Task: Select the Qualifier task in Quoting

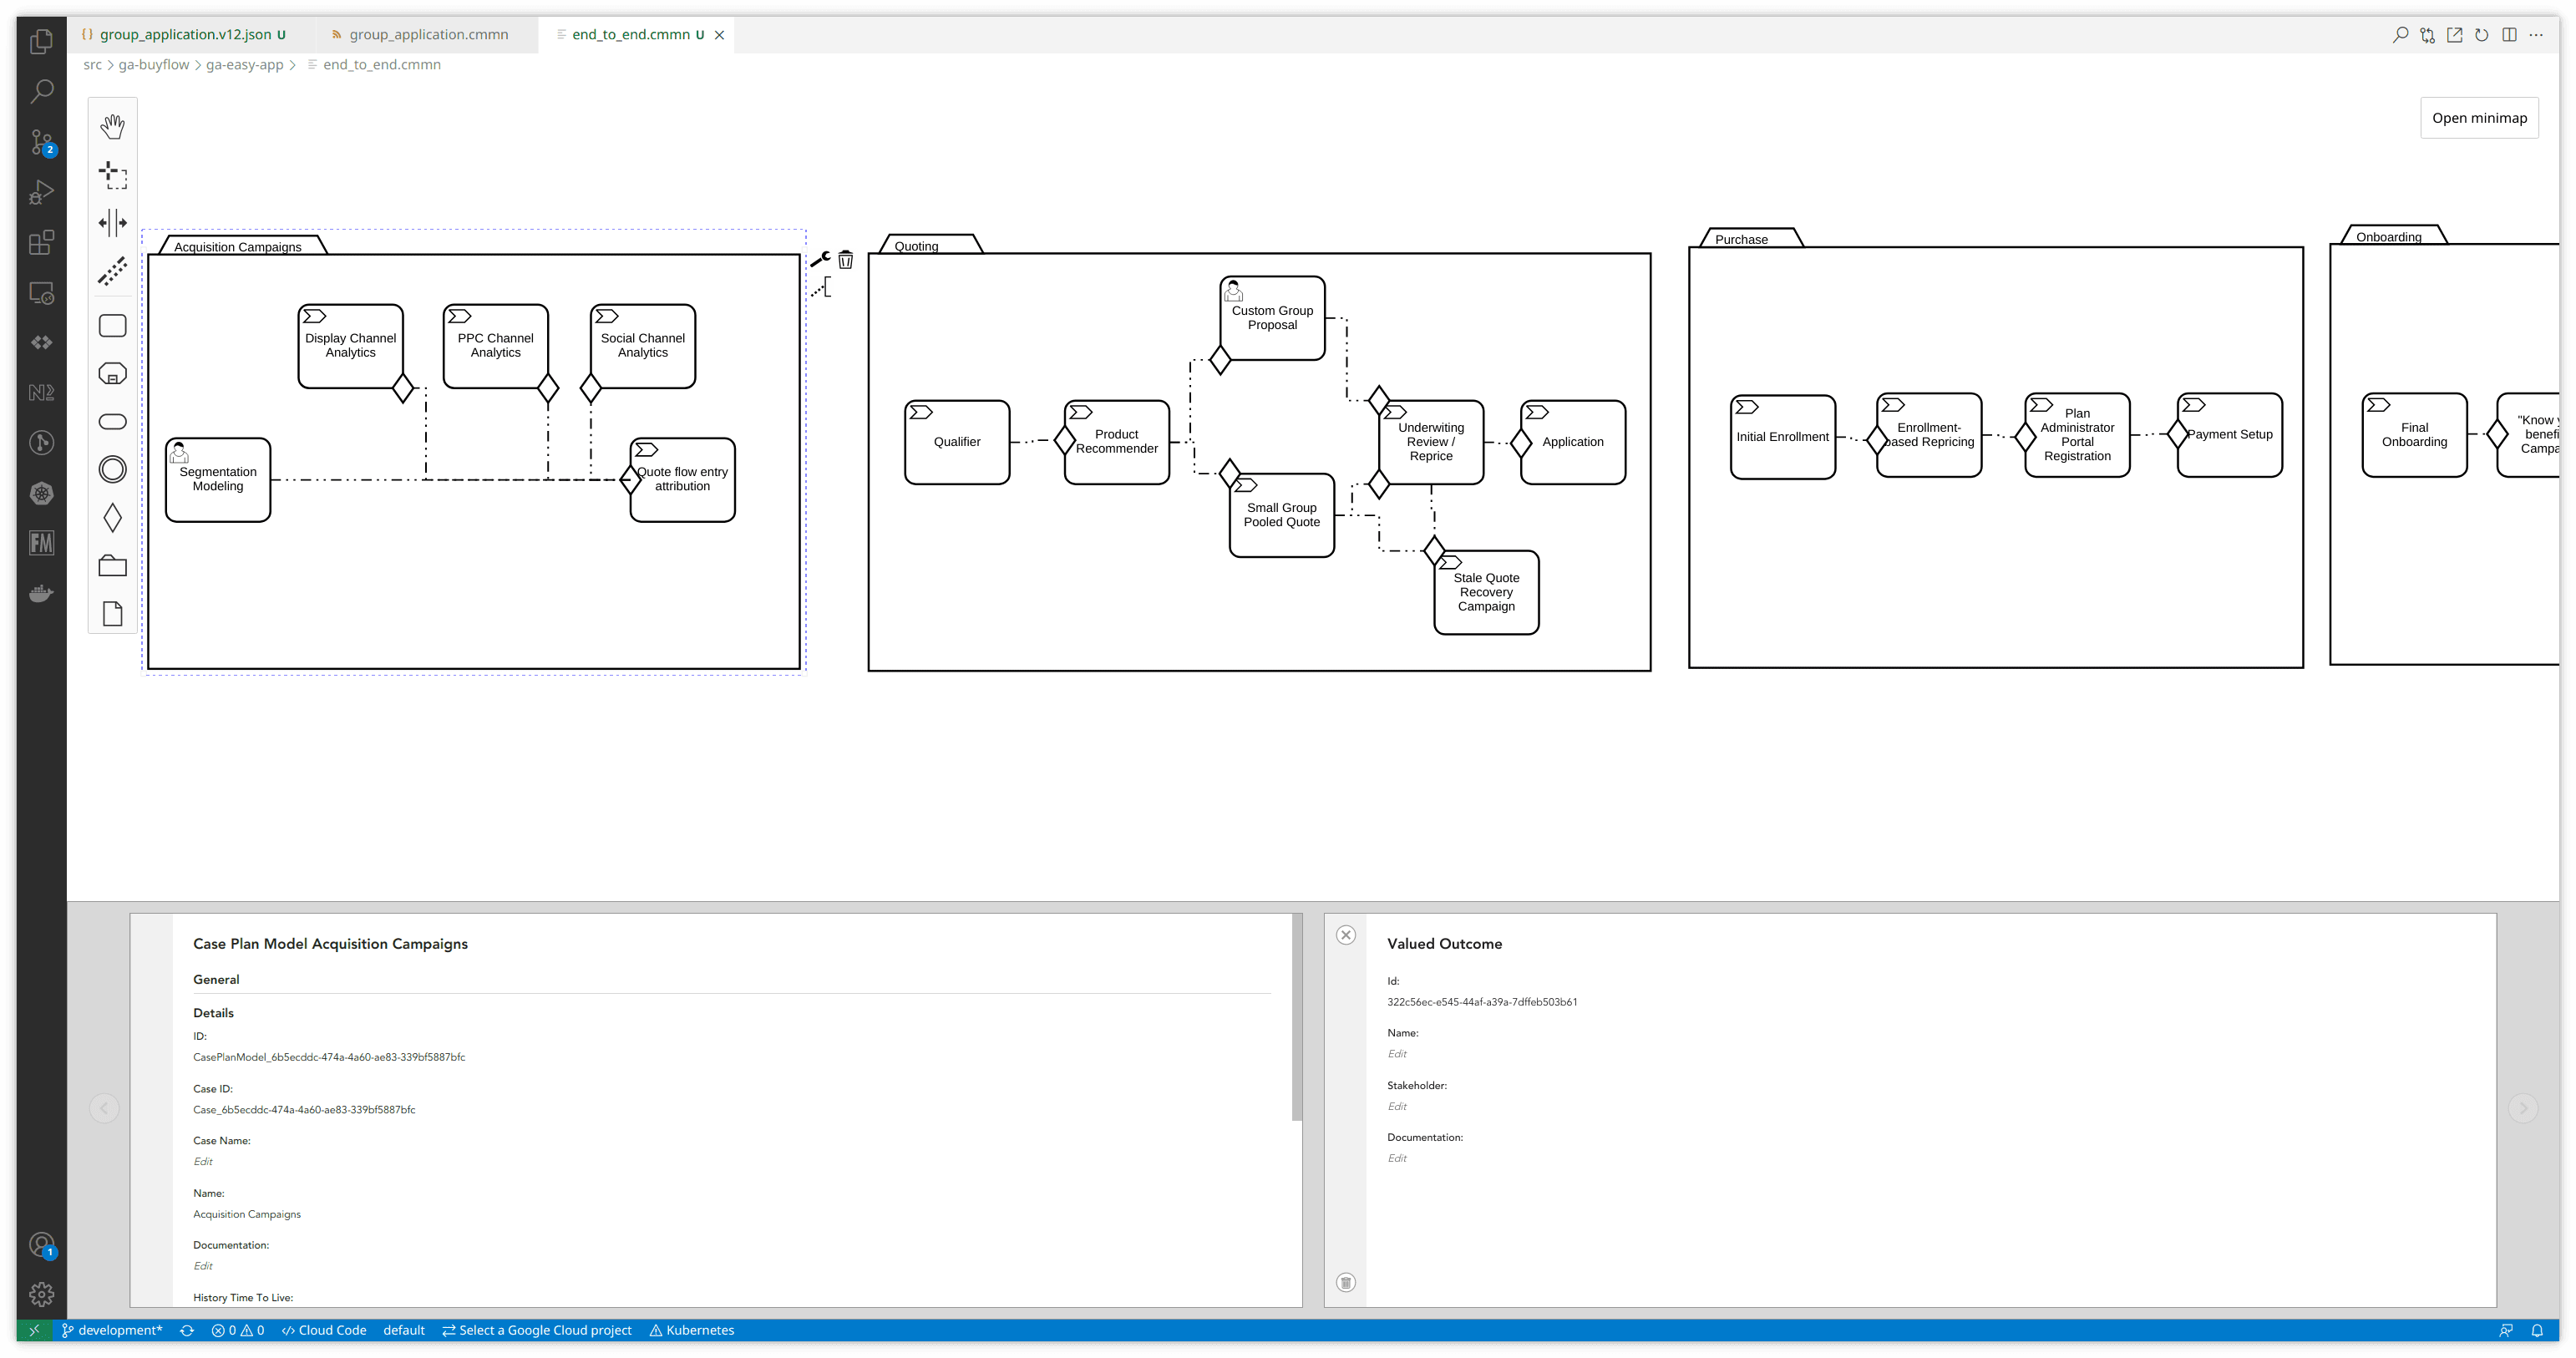Action: point(957,442)
